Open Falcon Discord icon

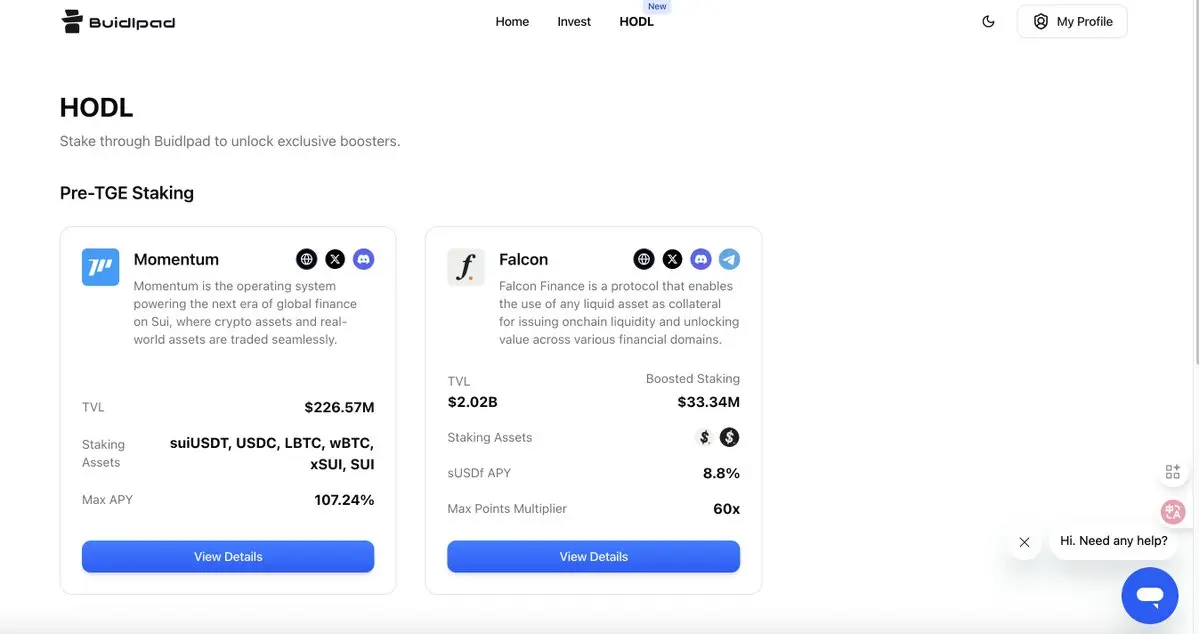tap(701, 259)
